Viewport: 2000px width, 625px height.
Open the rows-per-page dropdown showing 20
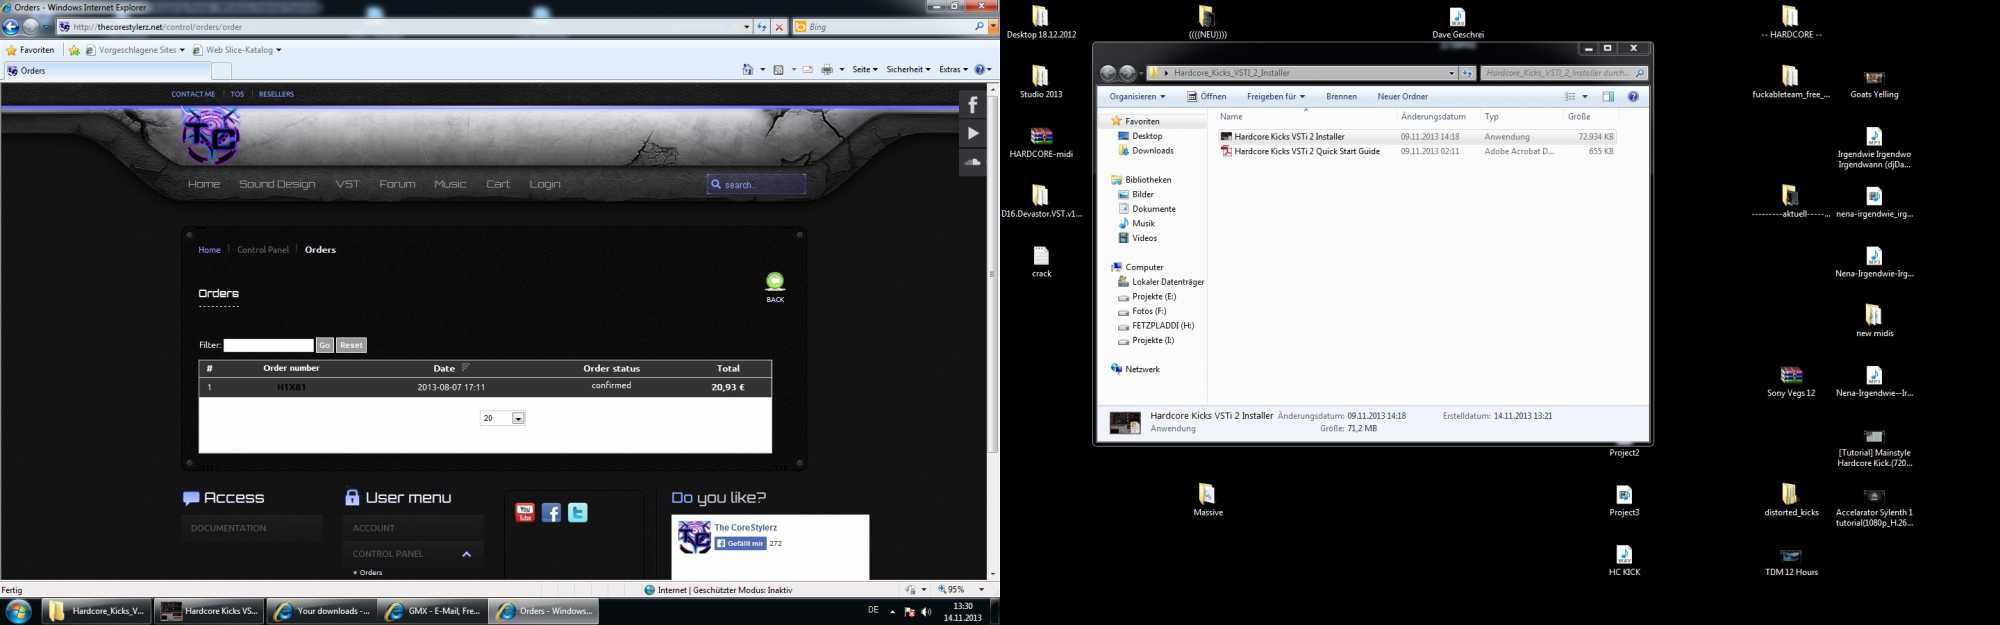tap(502, 418)
